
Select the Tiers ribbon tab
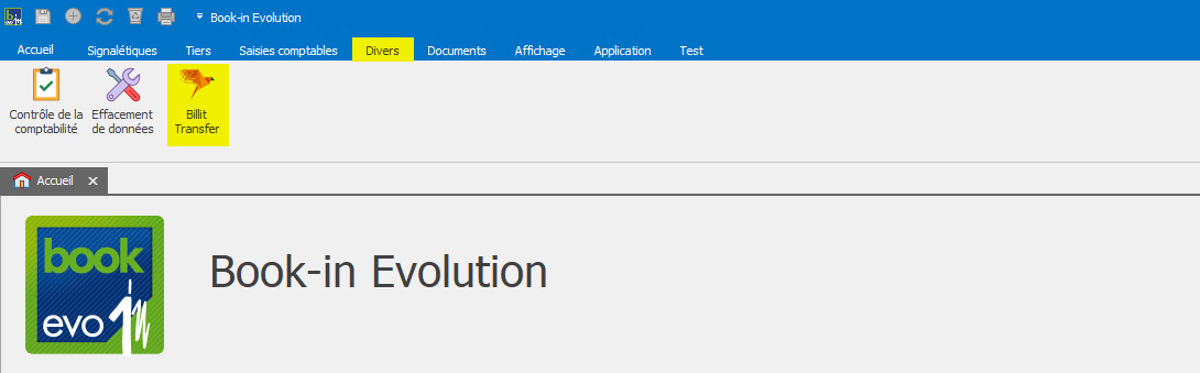198,50
